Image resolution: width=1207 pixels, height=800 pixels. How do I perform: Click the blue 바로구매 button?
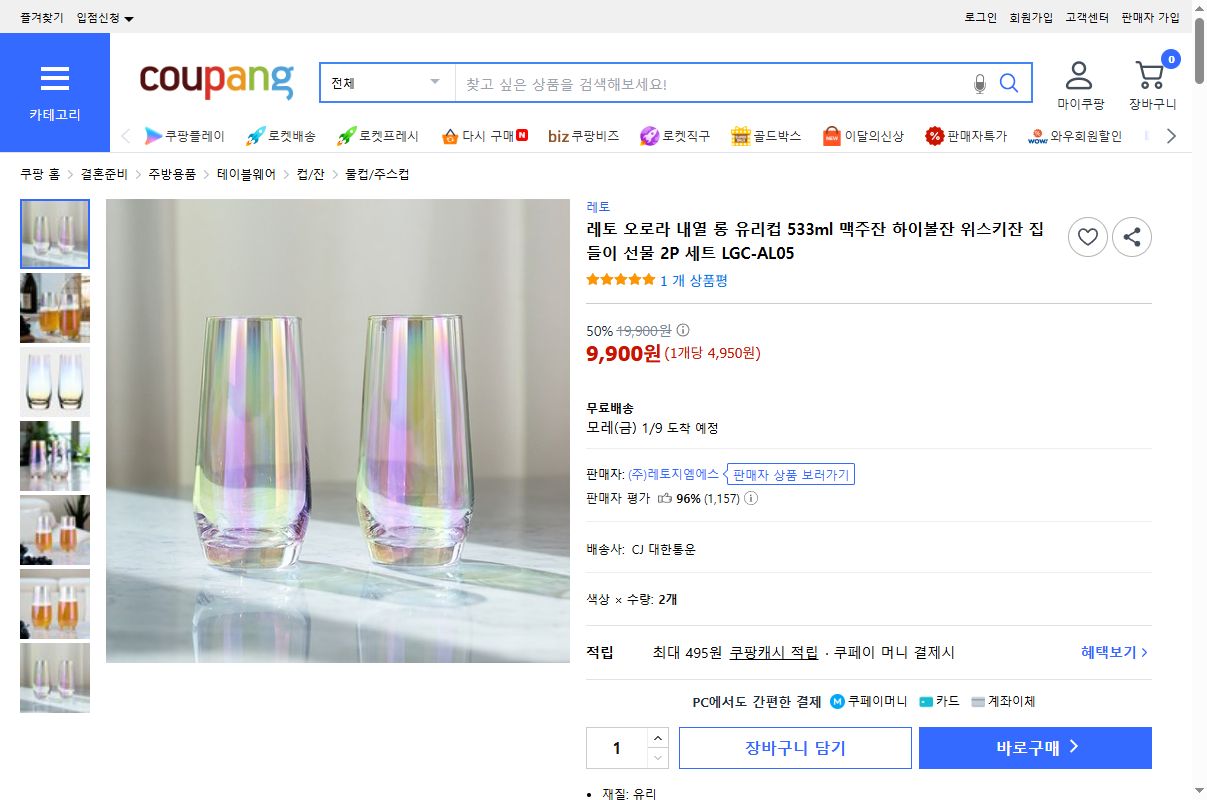[1035, 747]
